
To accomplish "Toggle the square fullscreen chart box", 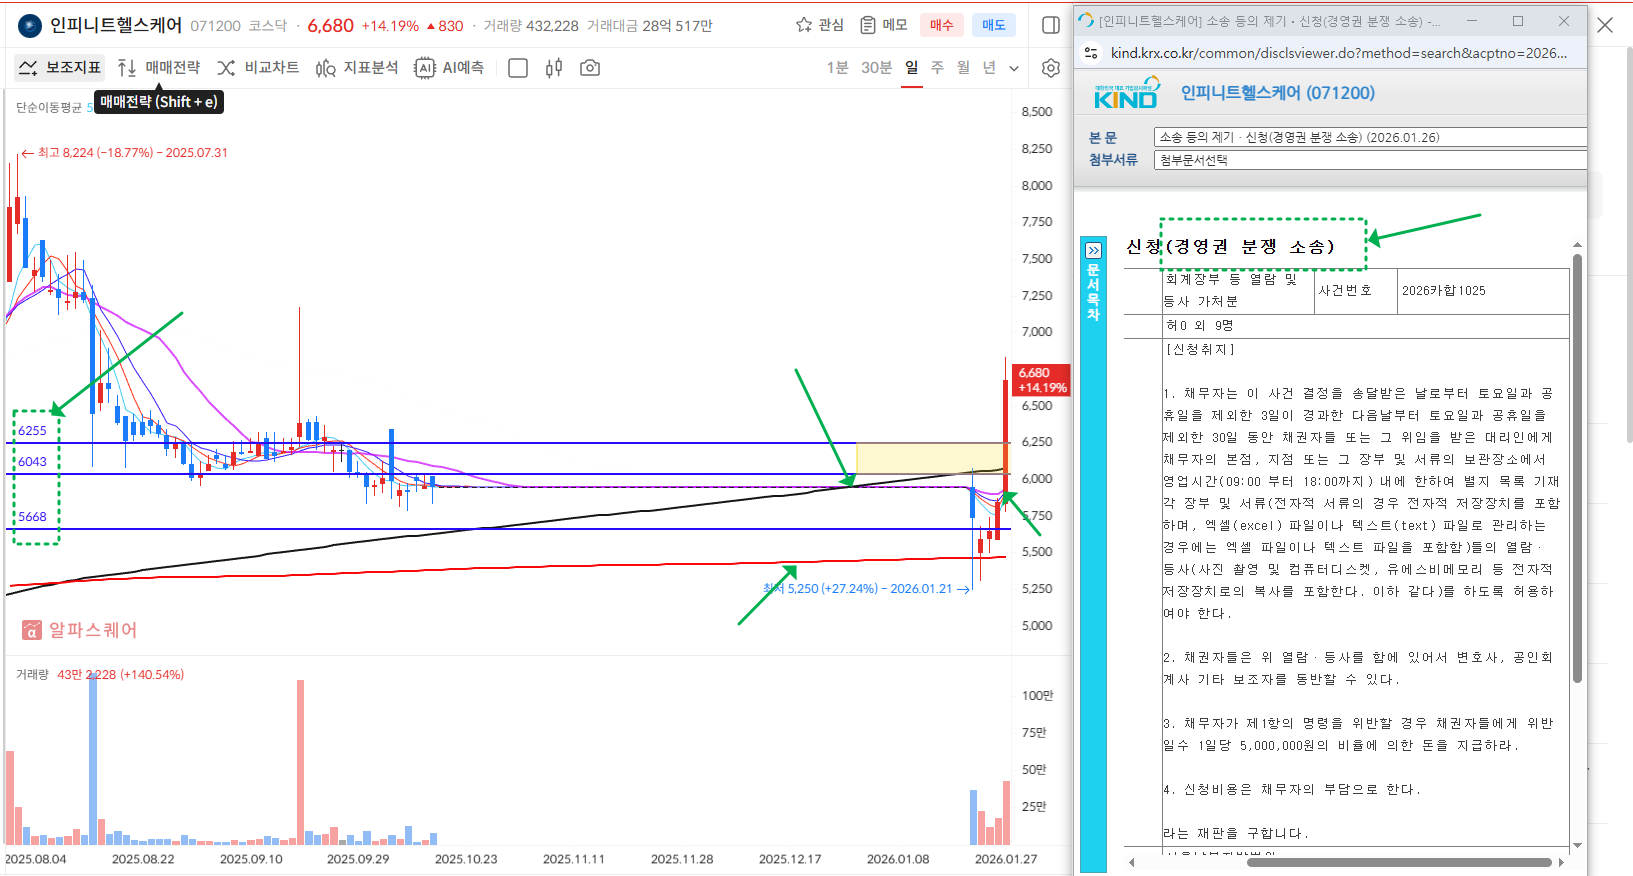I will pyautogui.click(x=518, y=68).
